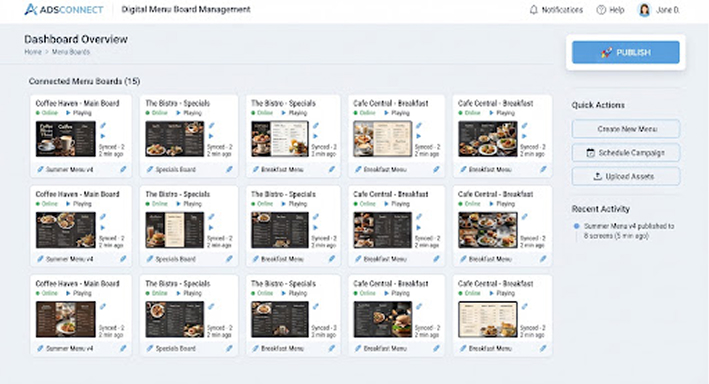
Task: Click Upload Assets quick action
Action: click(x=625, y=176)
